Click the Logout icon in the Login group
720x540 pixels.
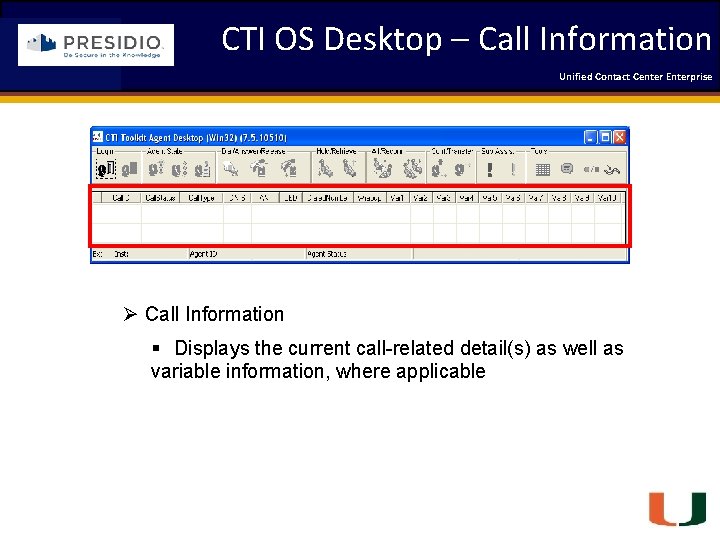[129, 169]
